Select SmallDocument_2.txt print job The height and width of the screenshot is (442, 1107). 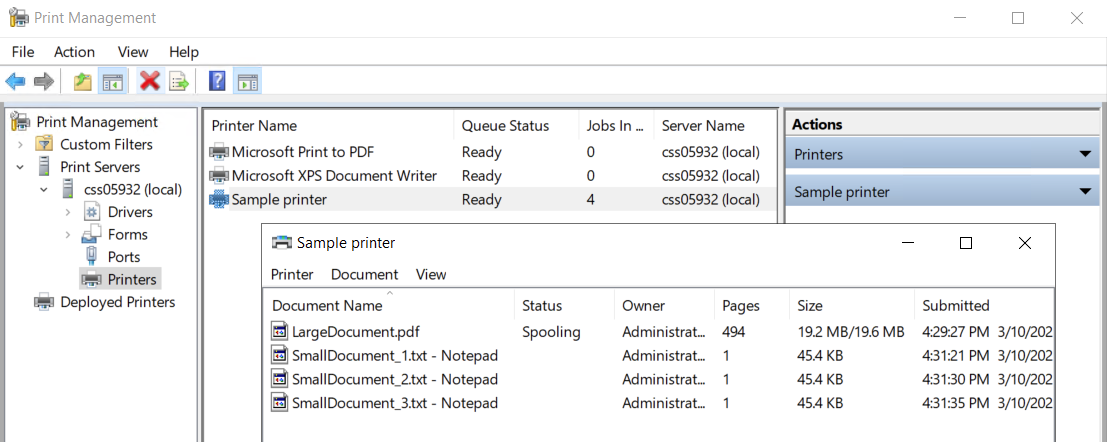point(394,379)
